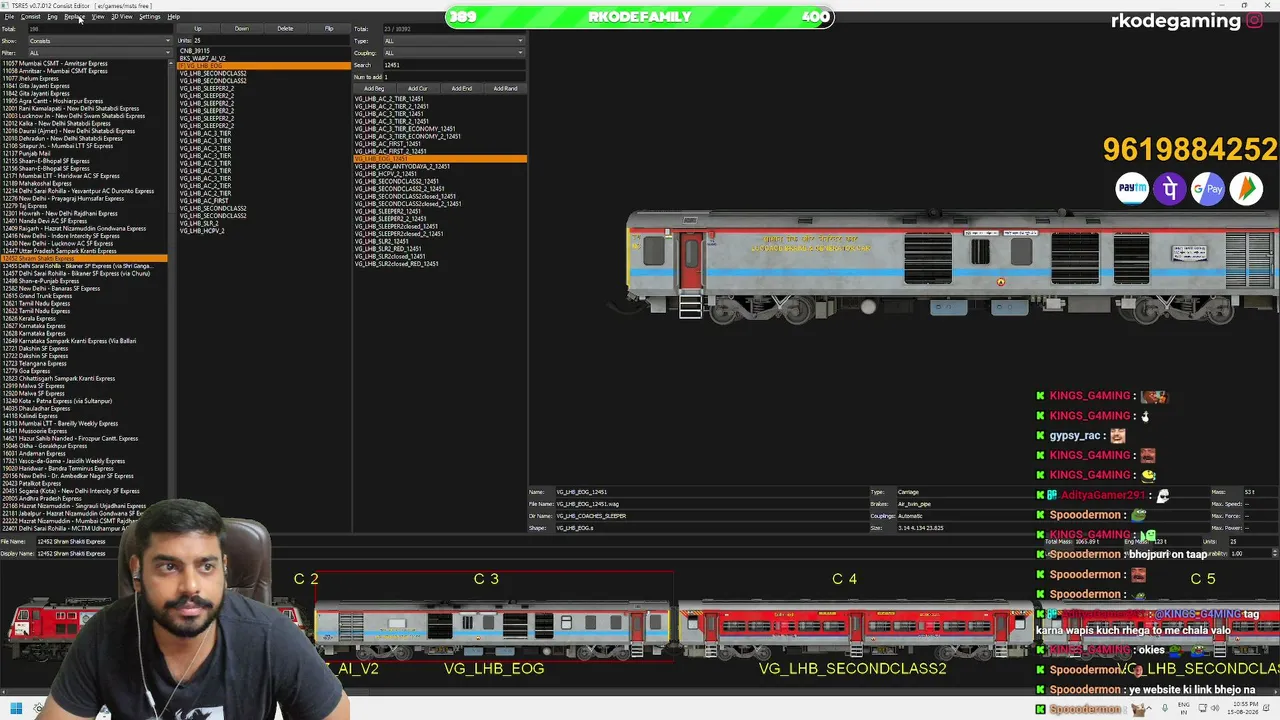The image size is (1280, 720).
Task: Select consist 12301 Howrah - New Delhi Rajdhani Express
Action: pyautogui.click(x=60, y=214)
